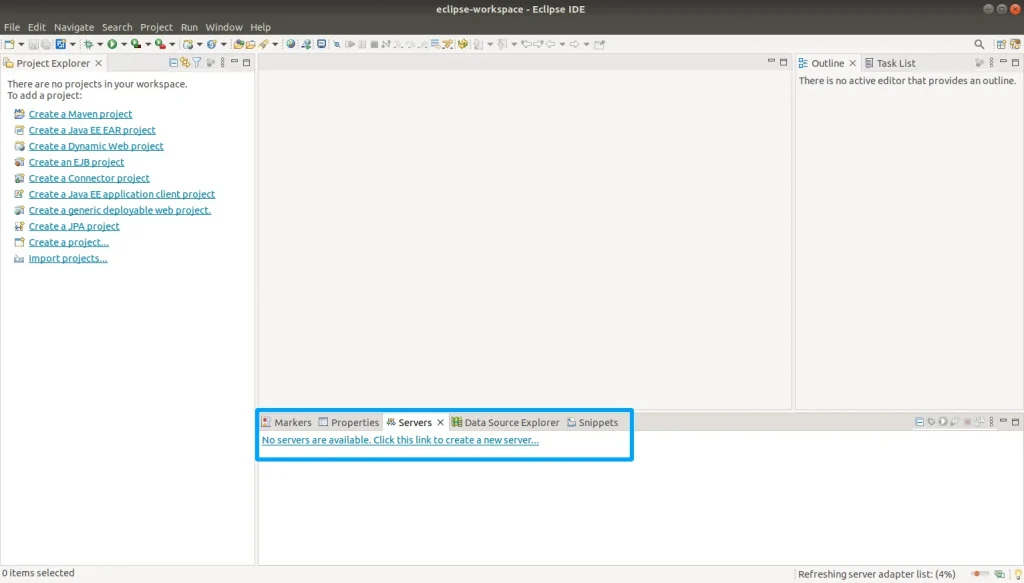Viewport: 1024px width, 583px height.
Task: Switch to the Data Source Explorer tab
Action: (505, 422)
